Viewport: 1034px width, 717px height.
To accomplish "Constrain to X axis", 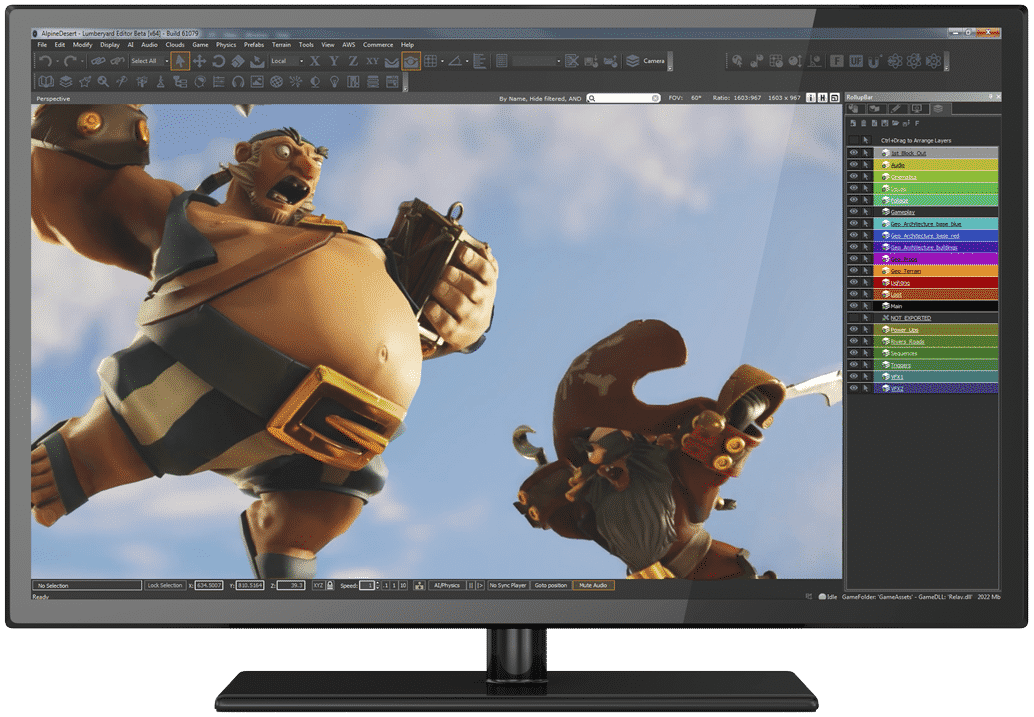I will tap(315, 61).
